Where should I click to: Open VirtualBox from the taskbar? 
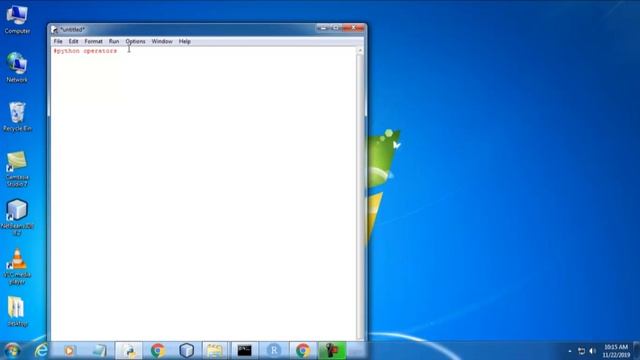point(187,350)
